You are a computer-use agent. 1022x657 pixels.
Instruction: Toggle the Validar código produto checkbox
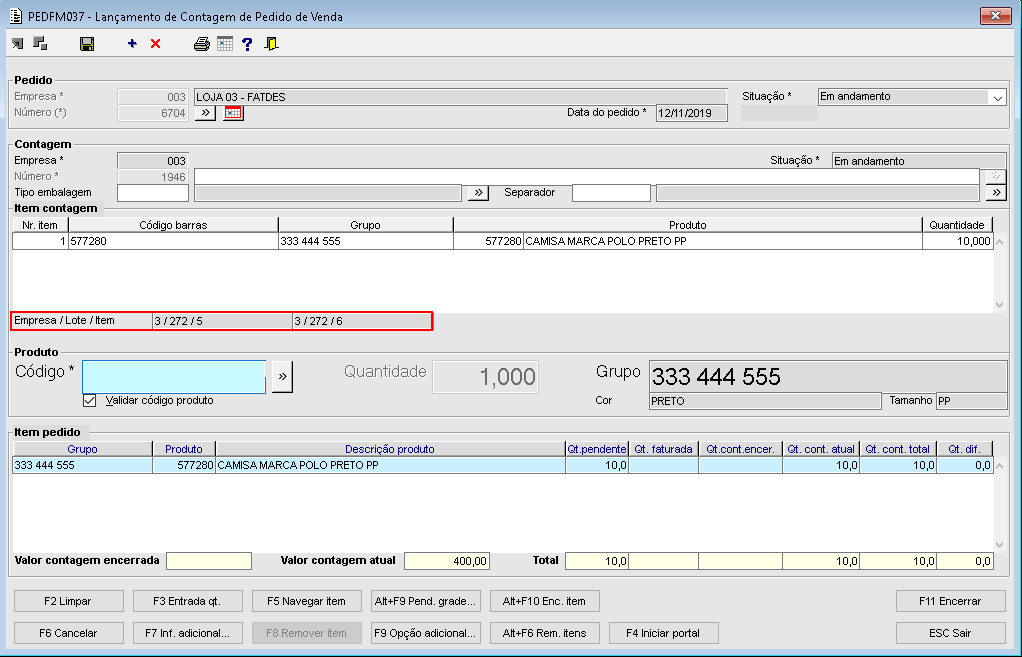[x=90, y=400]
